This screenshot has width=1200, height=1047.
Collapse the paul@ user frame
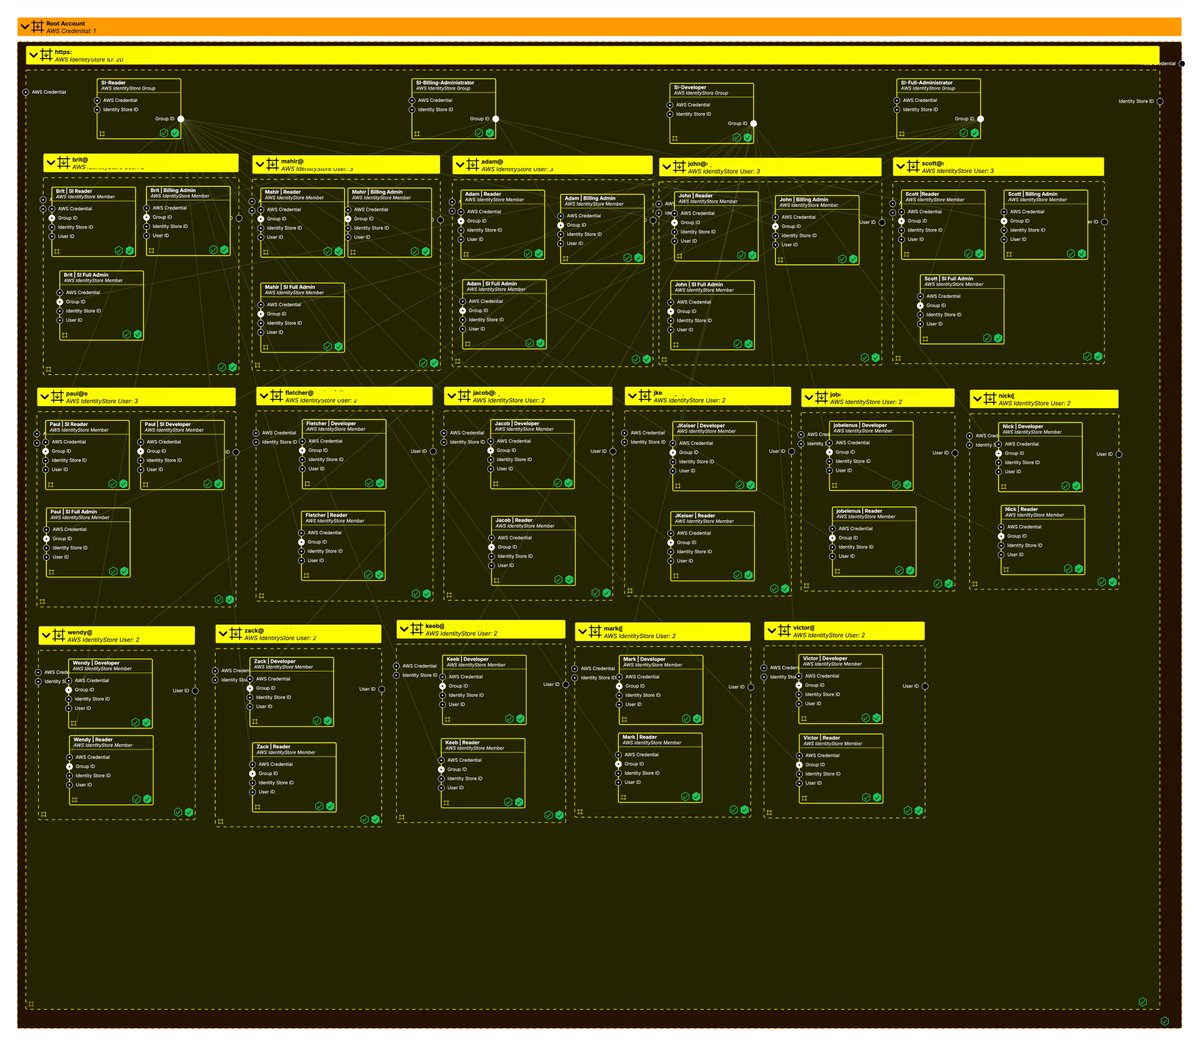44,397
